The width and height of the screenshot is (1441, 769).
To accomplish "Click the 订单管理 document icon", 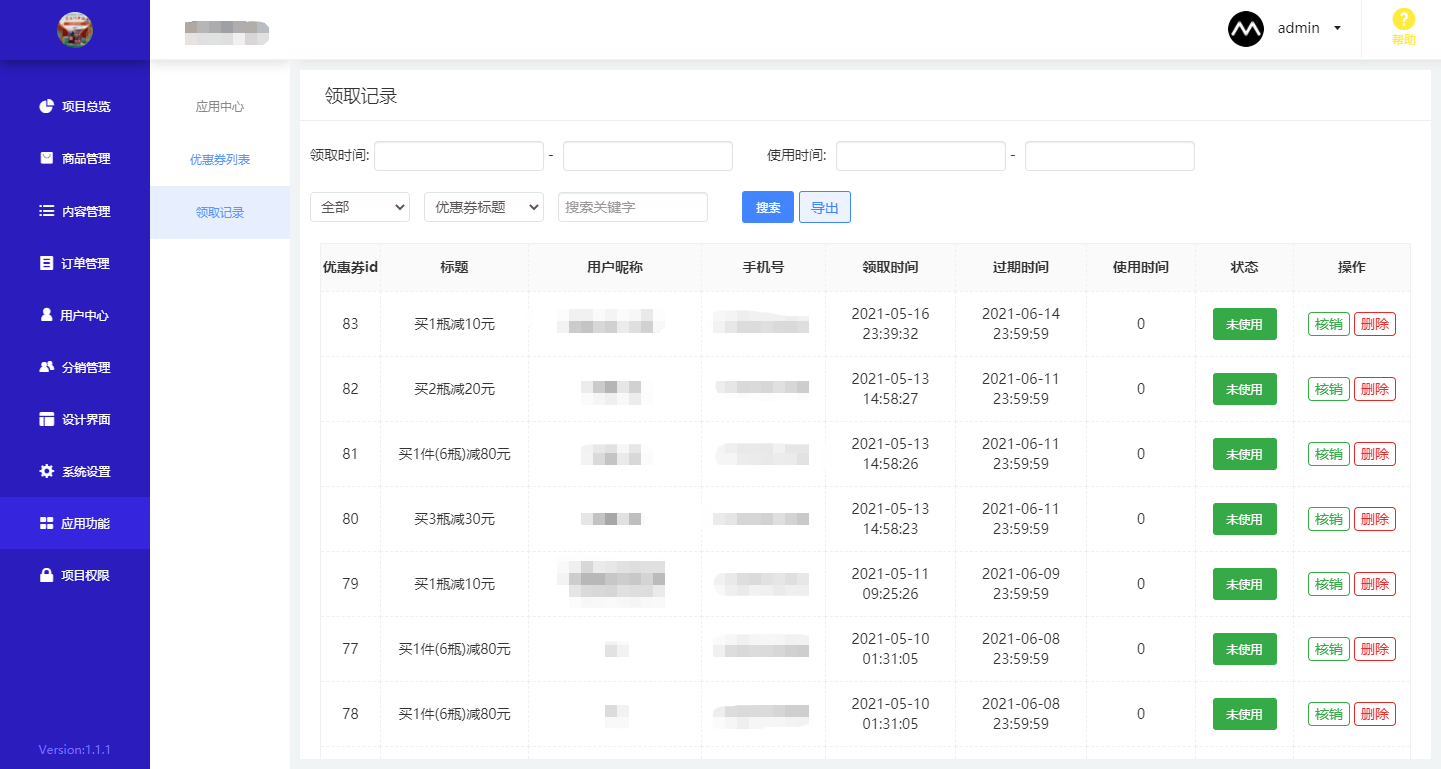I will [x=46, y=263].
